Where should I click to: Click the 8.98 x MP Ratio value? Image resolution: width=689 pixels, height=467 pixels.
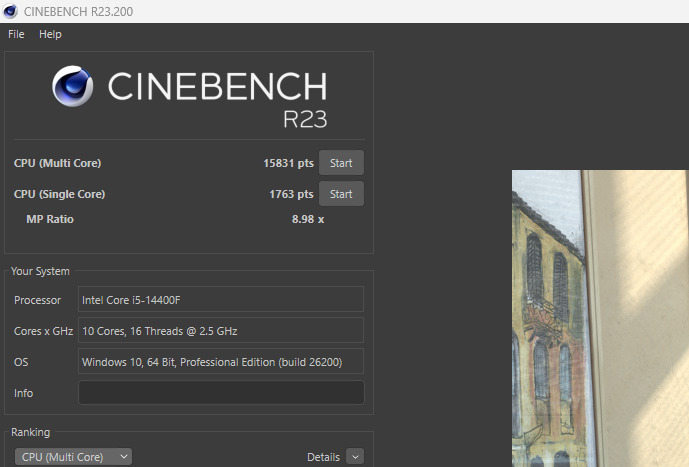[308, 219]
